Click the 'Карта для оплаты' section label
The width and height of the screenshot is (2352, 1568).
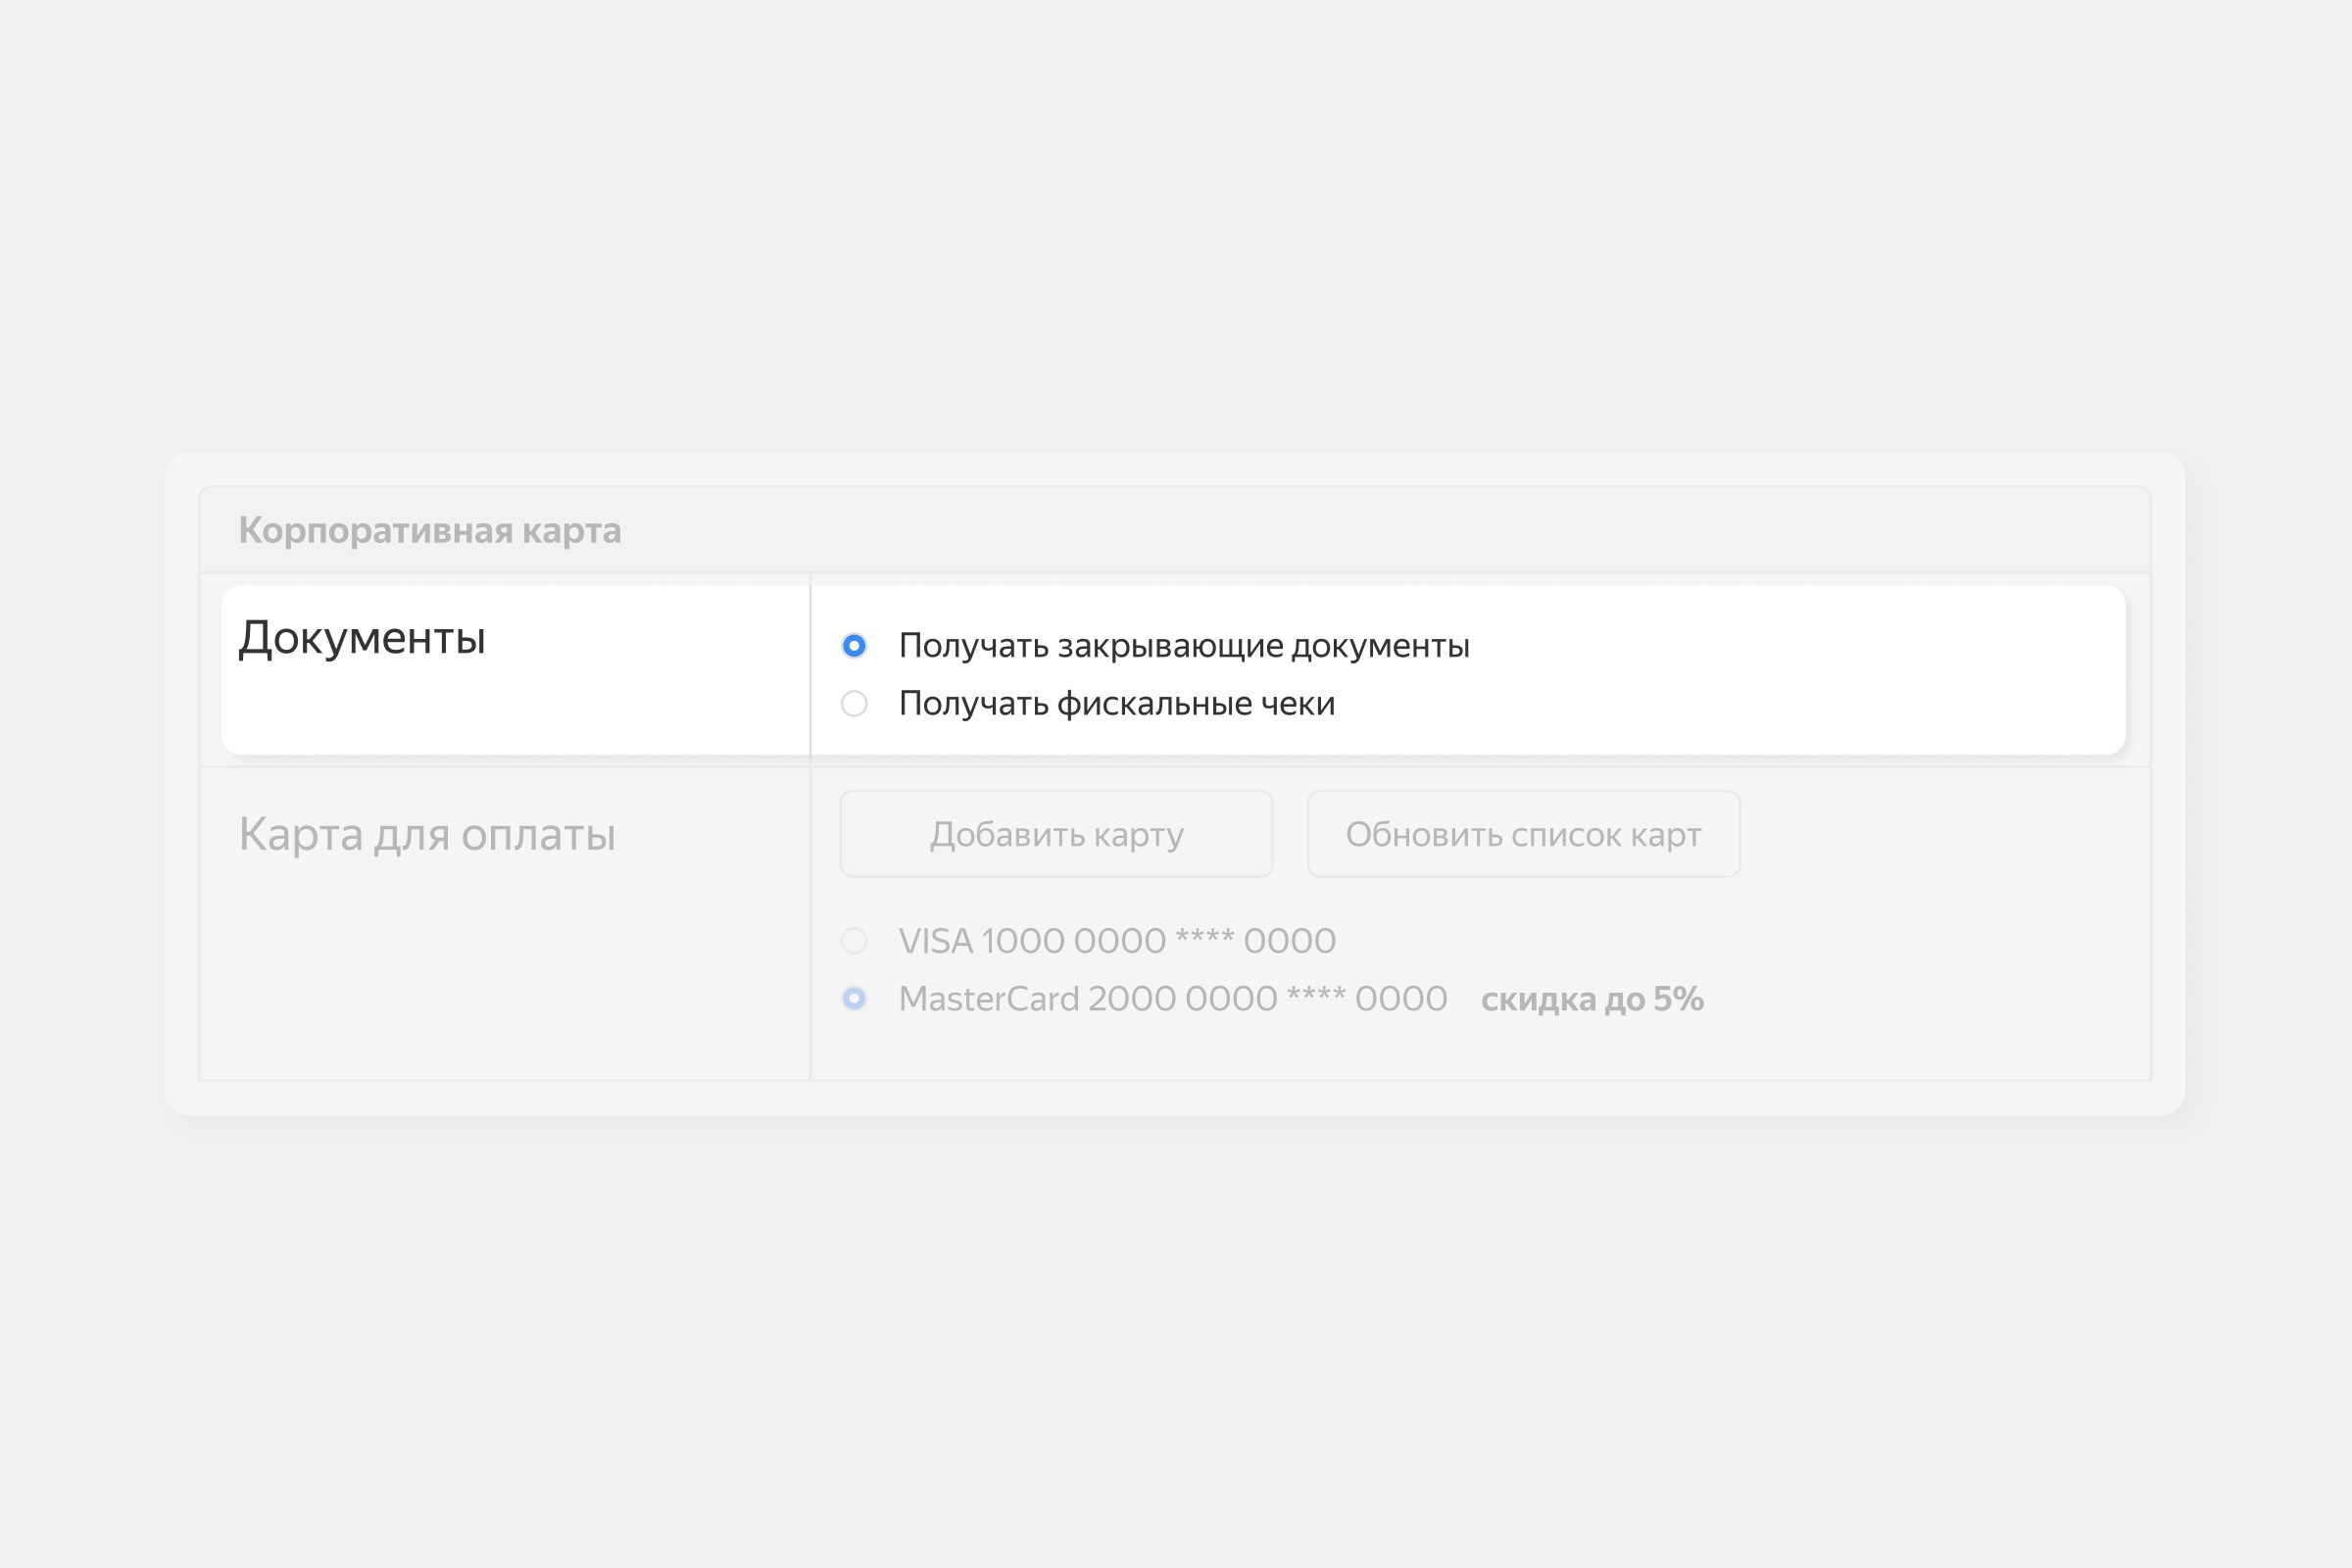pos(427,834)
